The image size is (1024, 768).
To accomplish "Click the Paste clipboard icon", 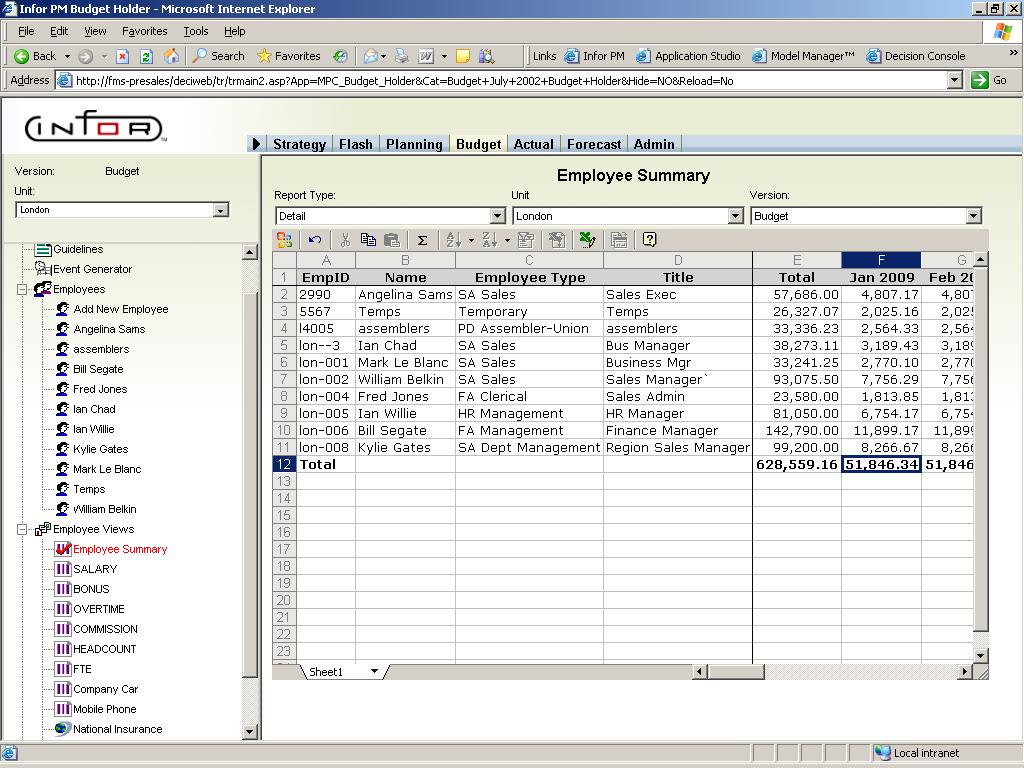I will click(x=392, y=240).
